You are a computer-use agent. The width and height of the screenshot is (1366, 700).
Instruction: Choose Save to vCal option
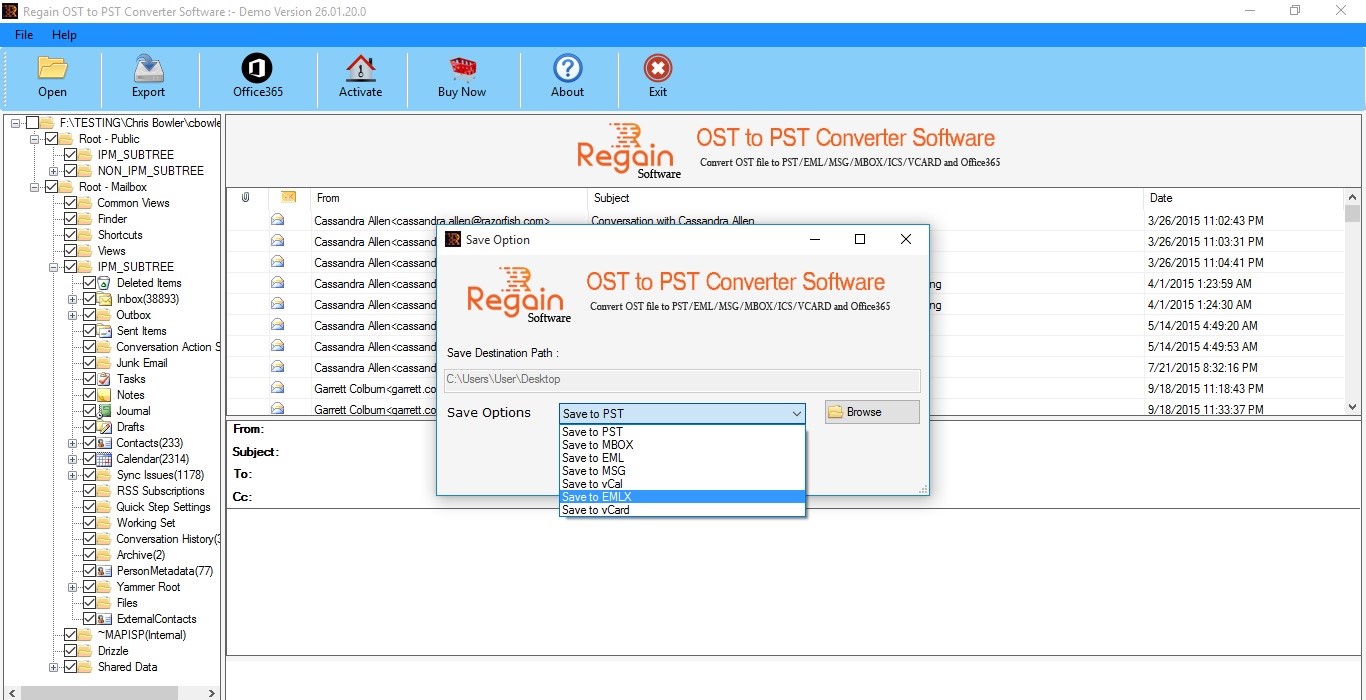(682, 484)
